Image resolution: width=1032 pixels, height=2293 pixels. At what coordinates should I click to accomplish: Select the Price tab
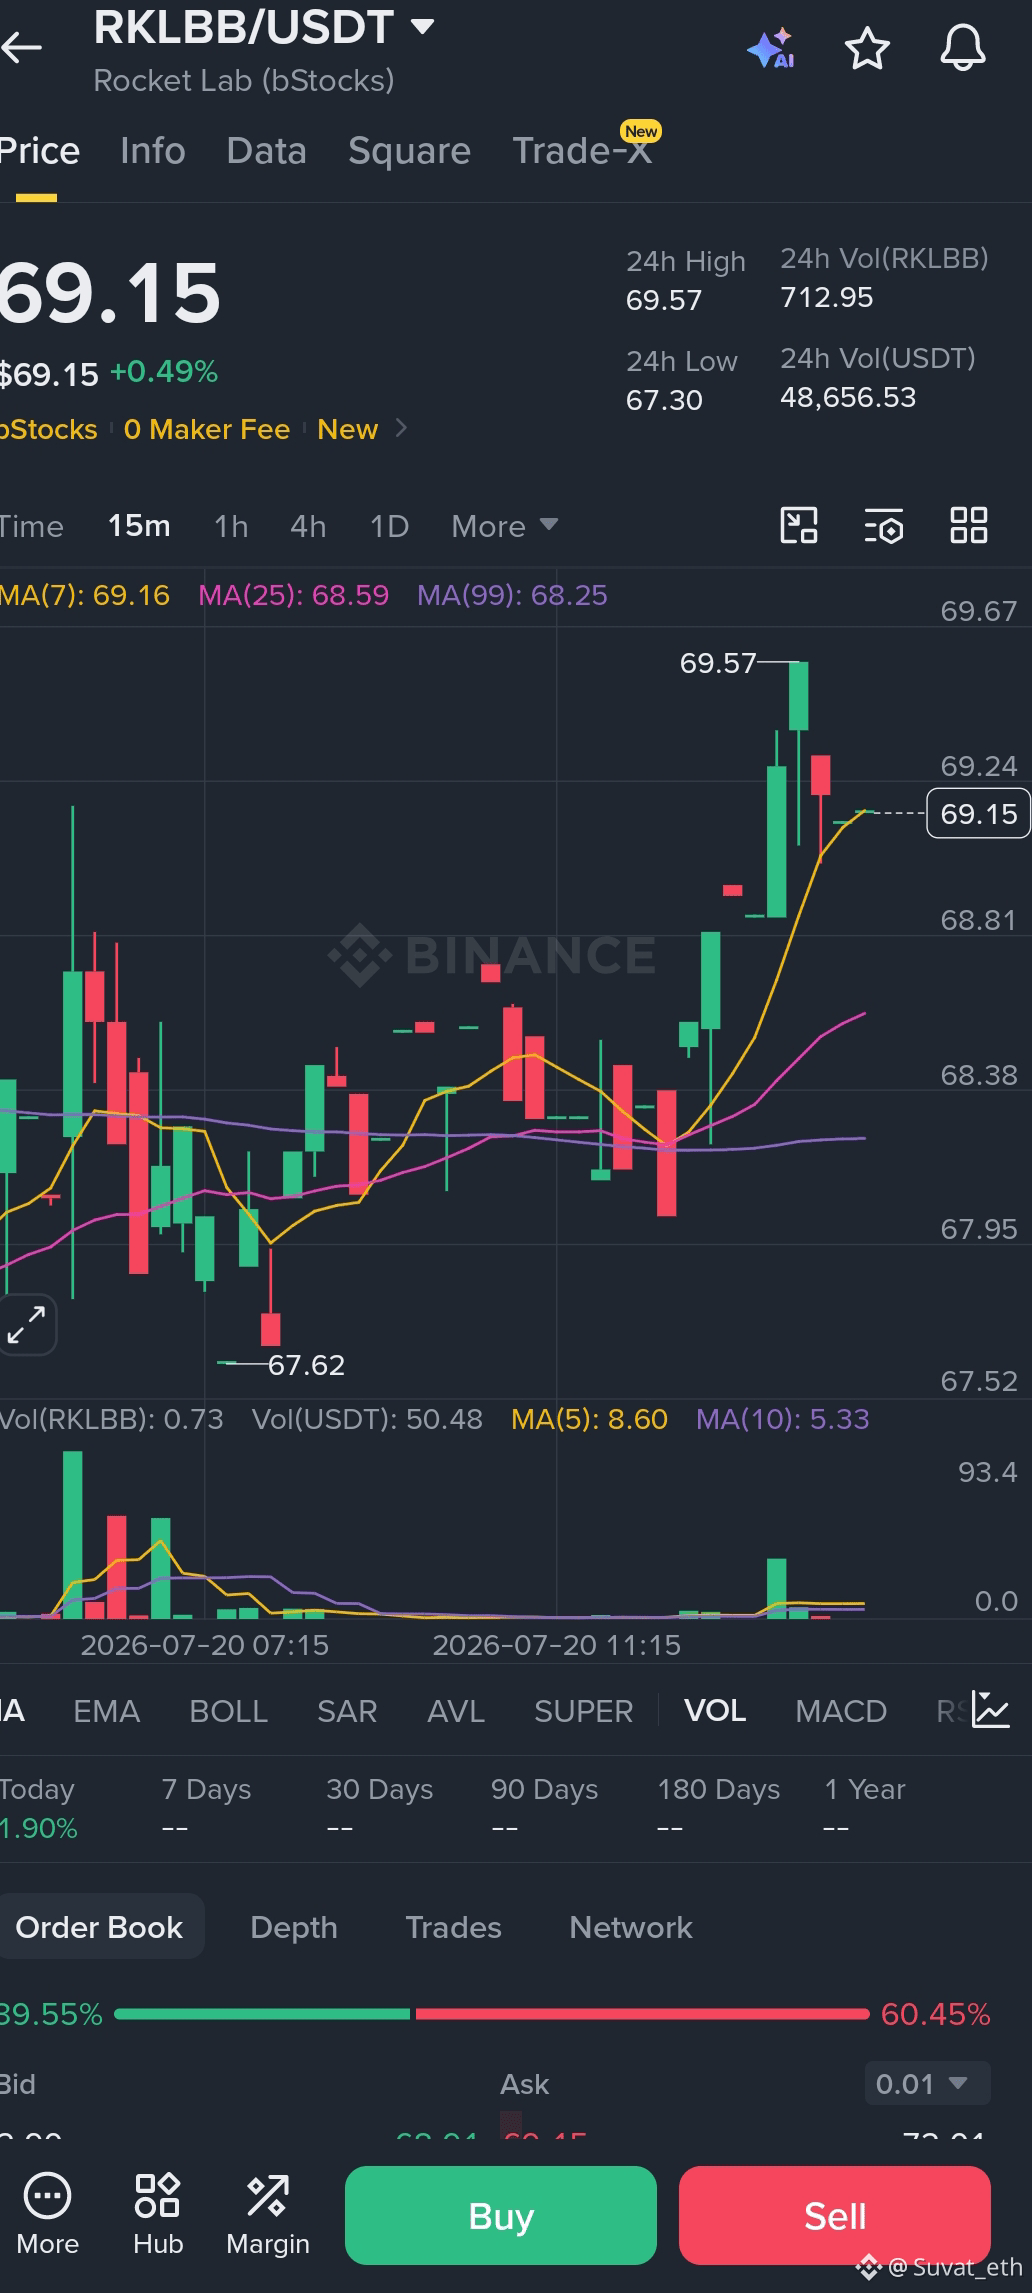pyautogui.click(x=39, y=151)
